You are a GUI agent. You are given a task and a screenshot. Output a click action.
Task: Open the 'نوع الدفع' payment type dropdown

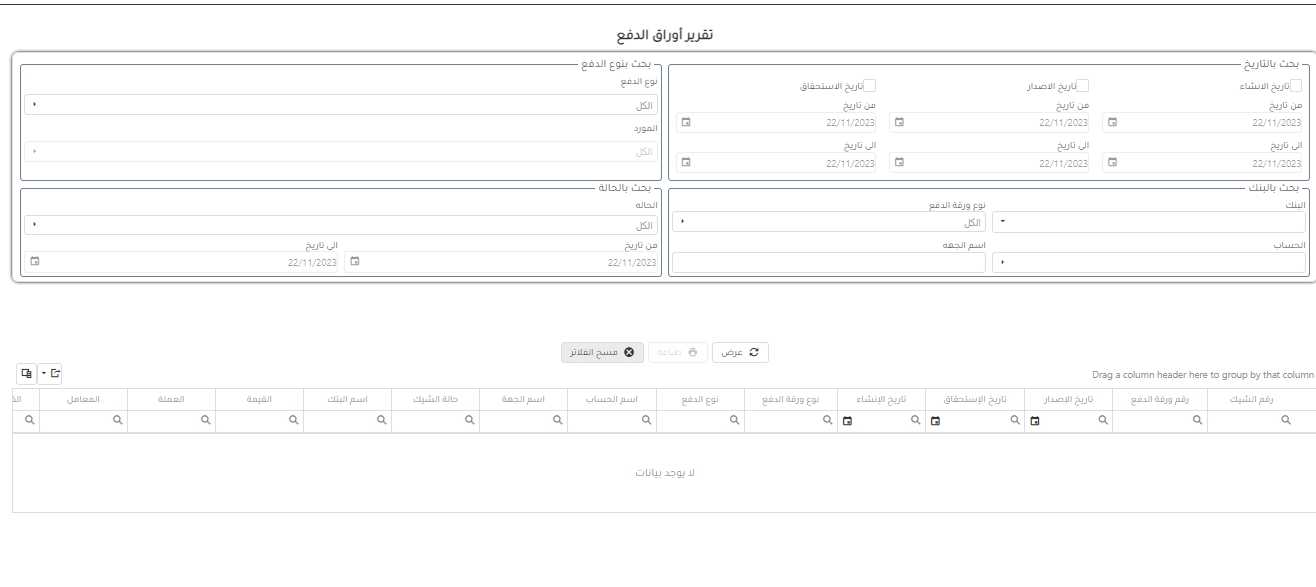pos(35,105)
